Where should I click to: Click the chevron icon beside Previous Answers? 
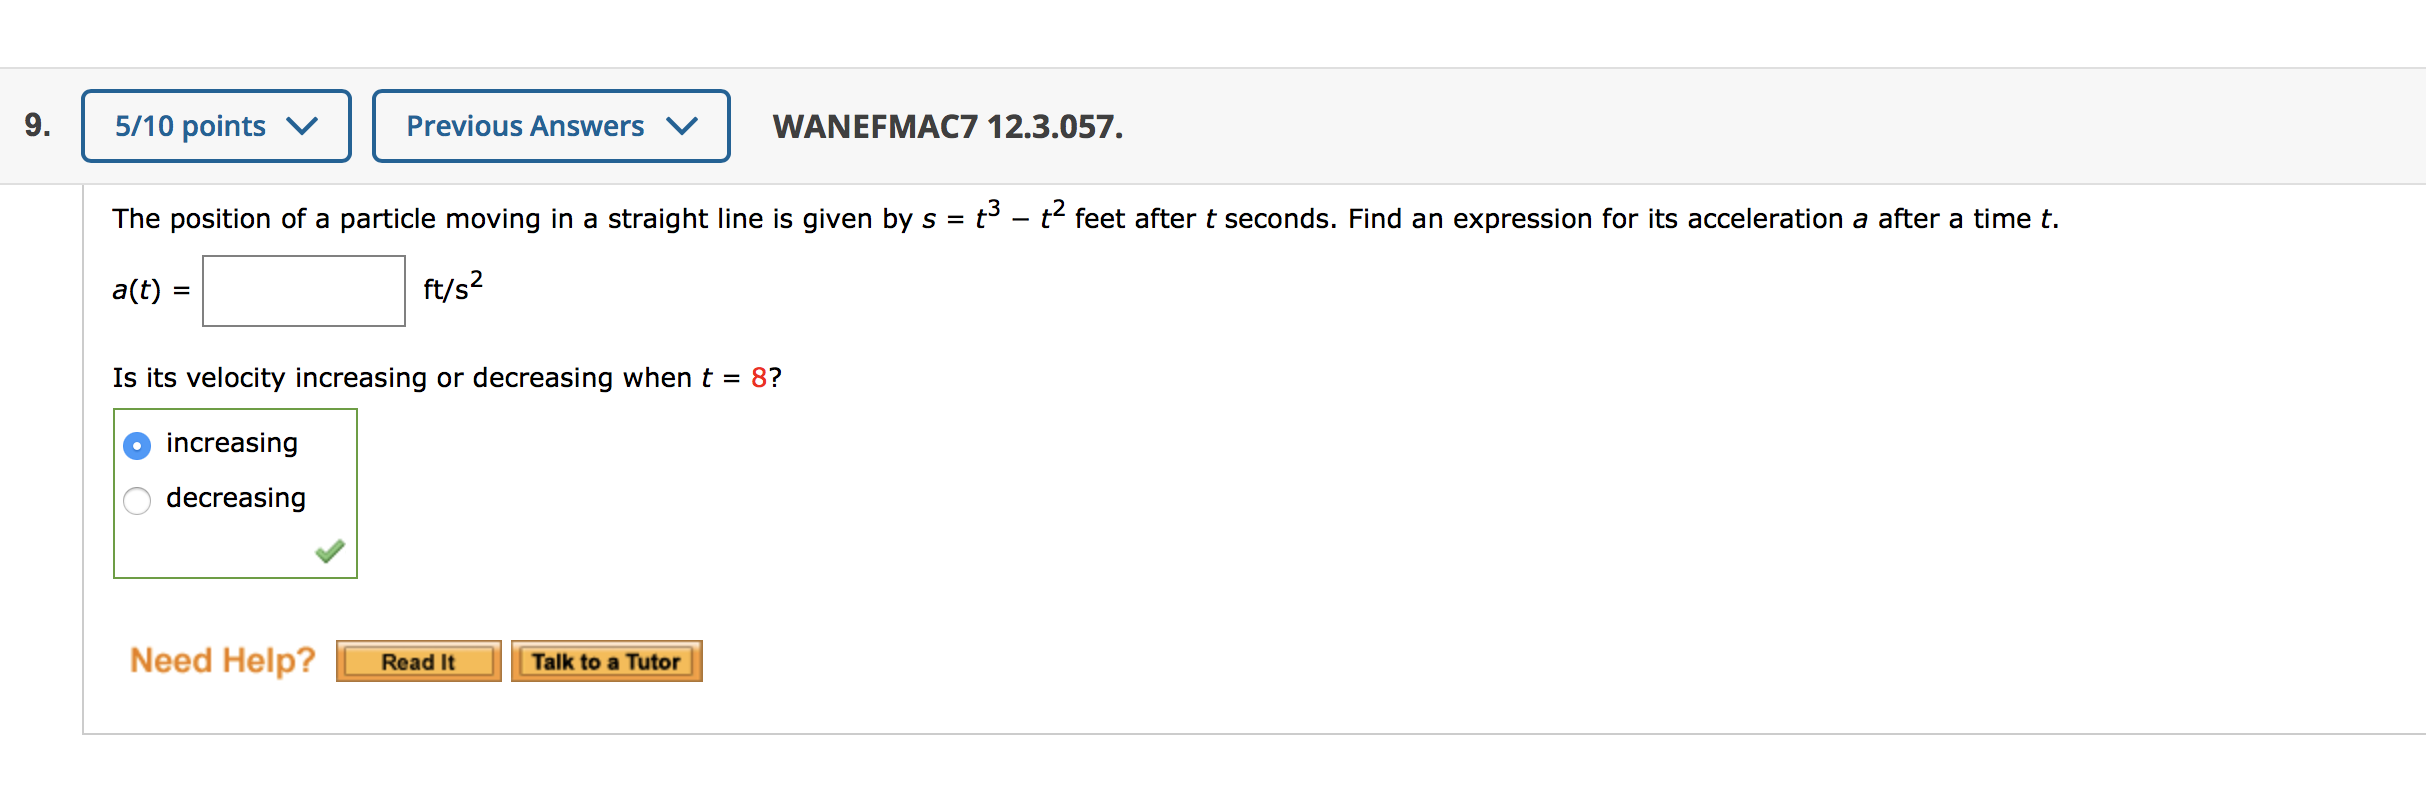point(684,126)
